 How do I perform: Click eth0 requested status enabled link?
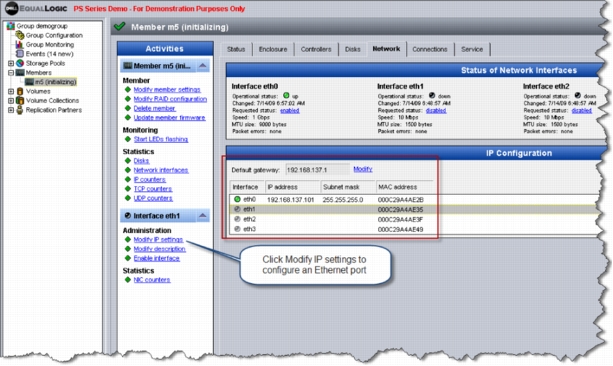290,111
